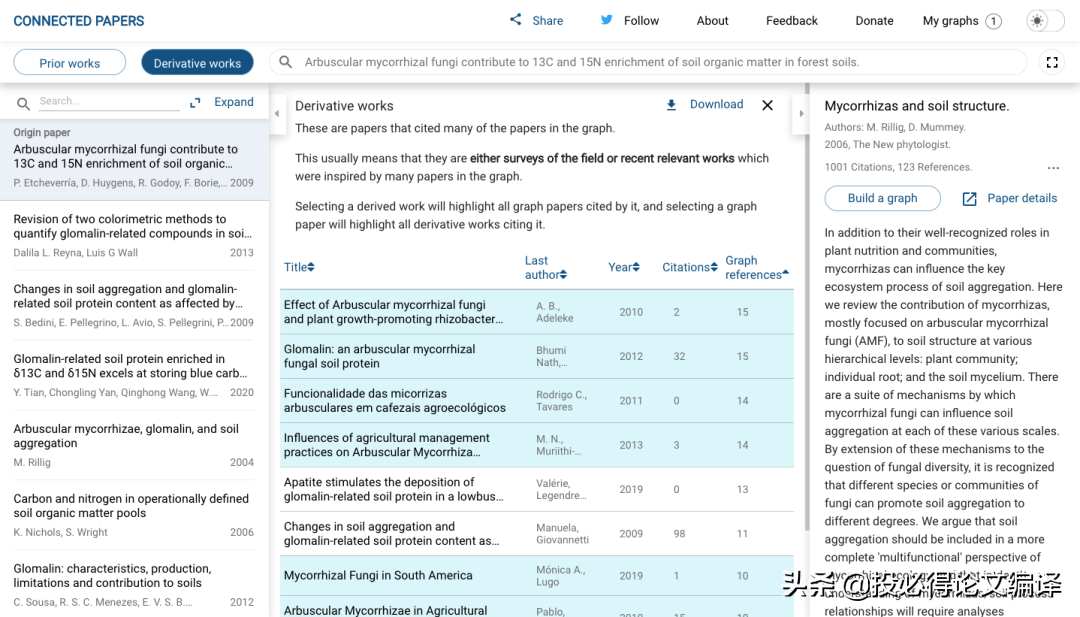Toggle the dark mode switch

tap(1045, 21)
